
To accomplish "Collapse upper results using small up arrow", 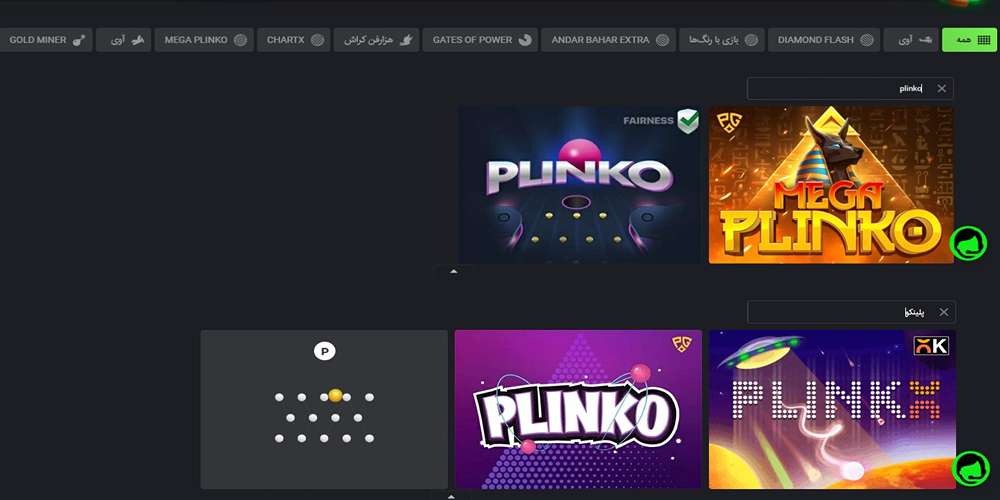I will point(453,272).
